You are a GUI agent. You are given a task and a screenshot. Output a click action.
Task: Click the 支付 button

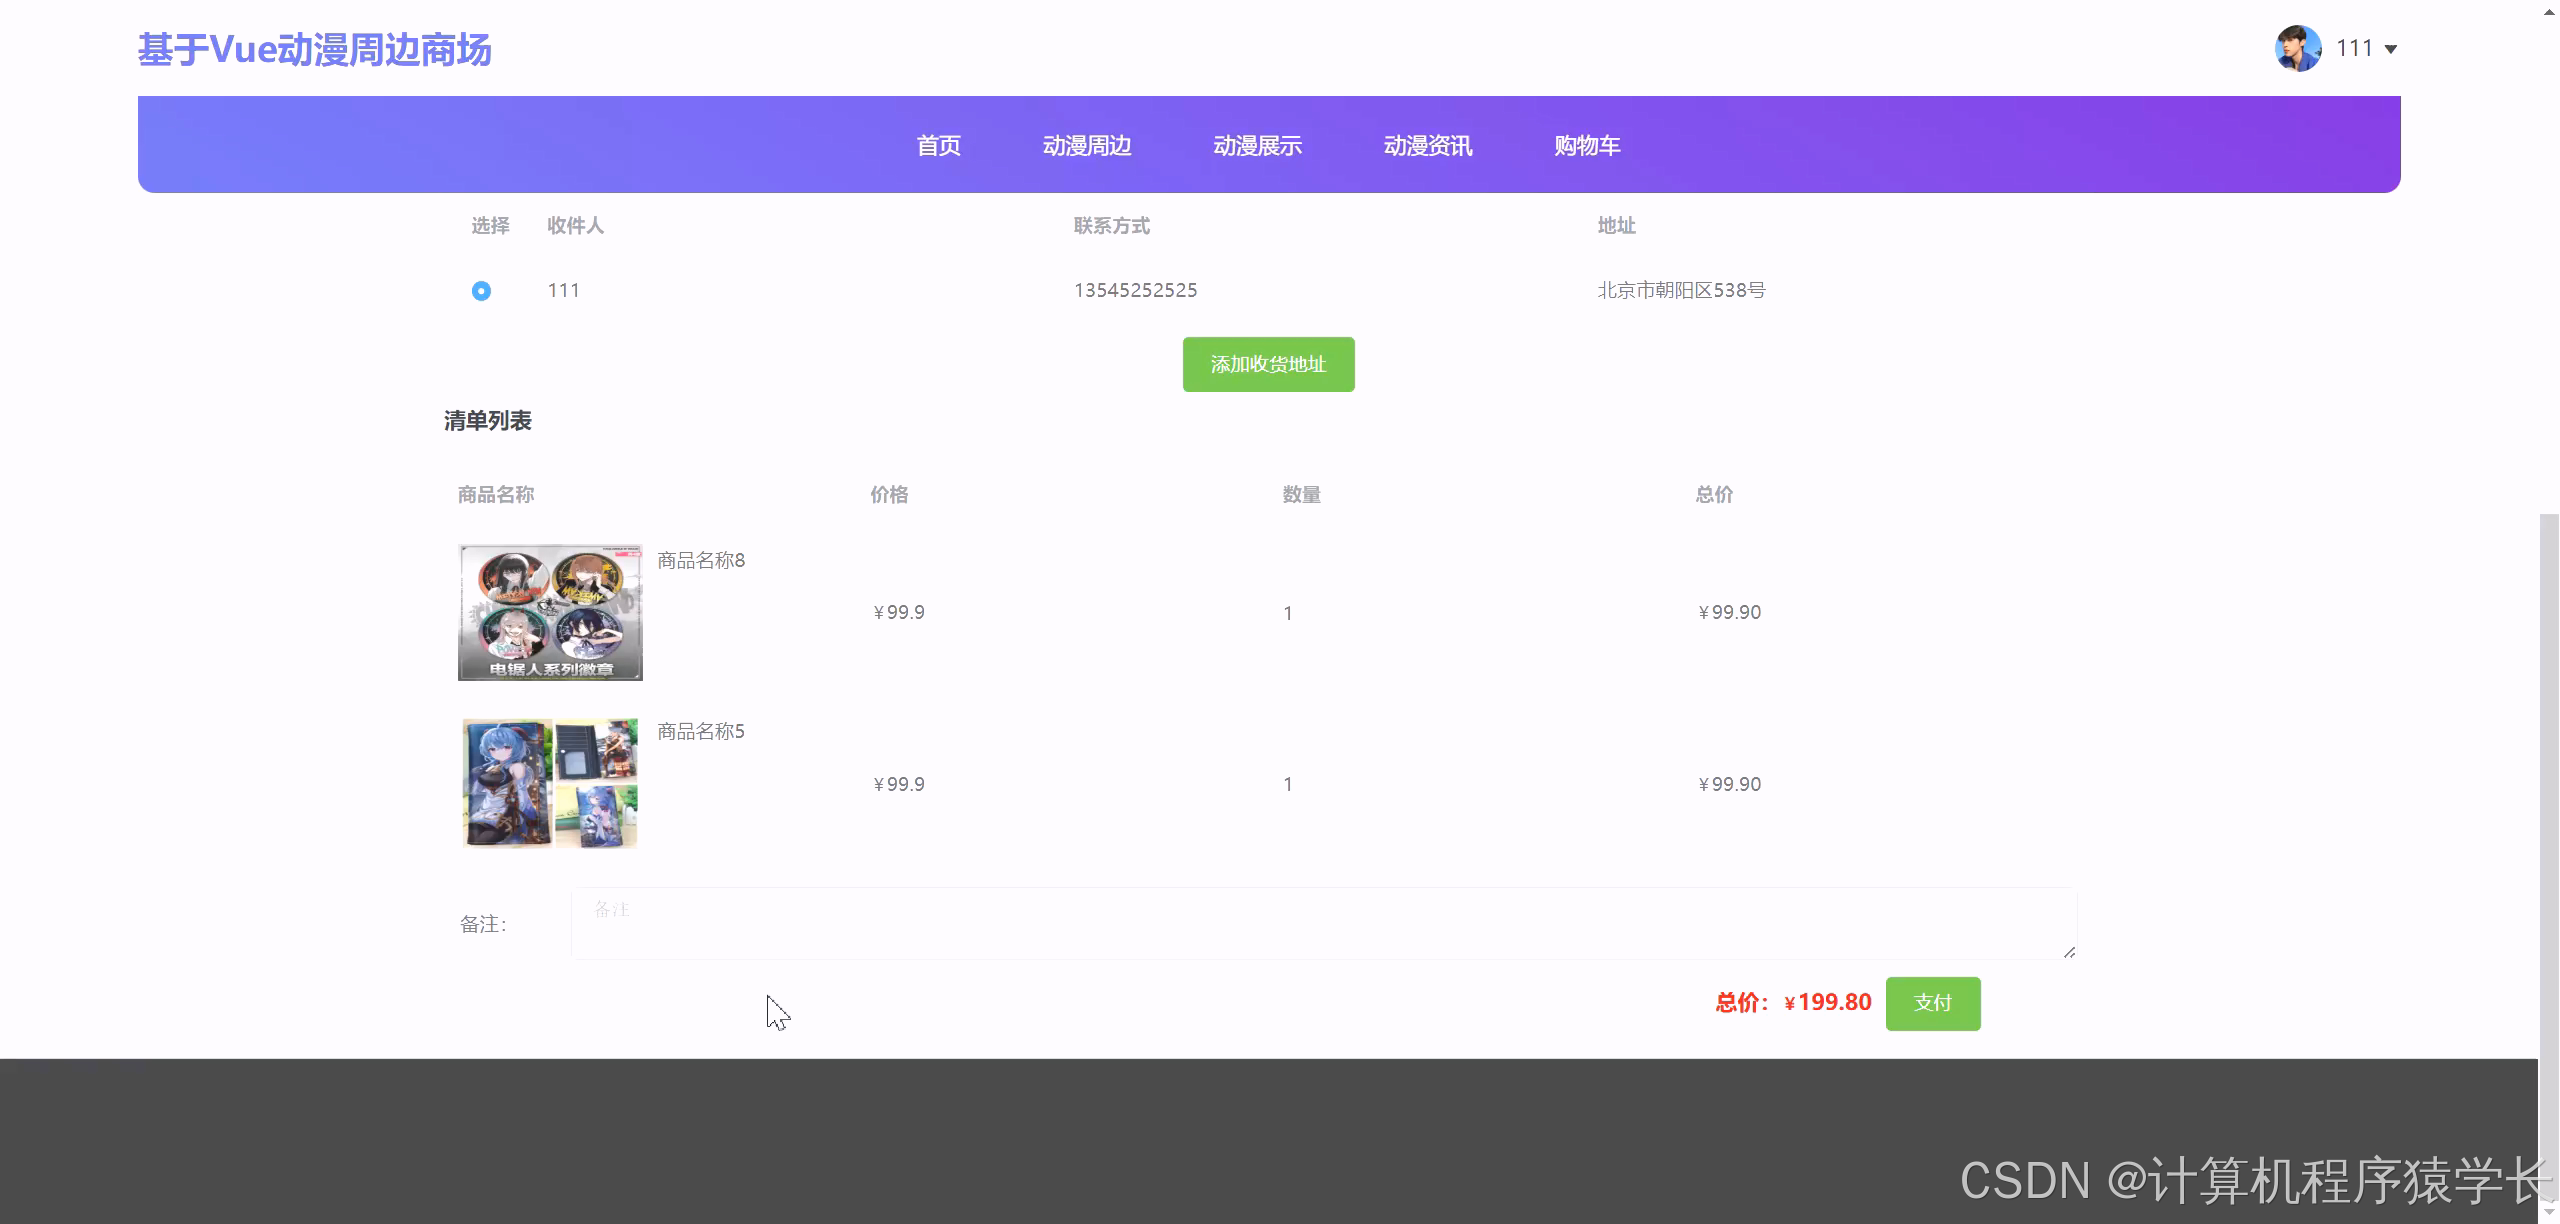coord(1933,1003)
